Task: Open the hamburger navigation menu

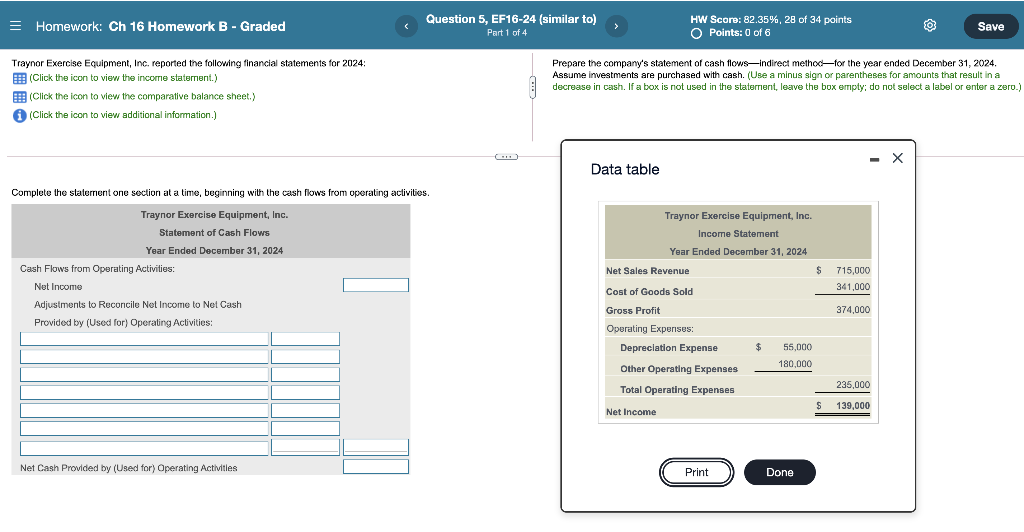Action: click(x=16, y=26)
